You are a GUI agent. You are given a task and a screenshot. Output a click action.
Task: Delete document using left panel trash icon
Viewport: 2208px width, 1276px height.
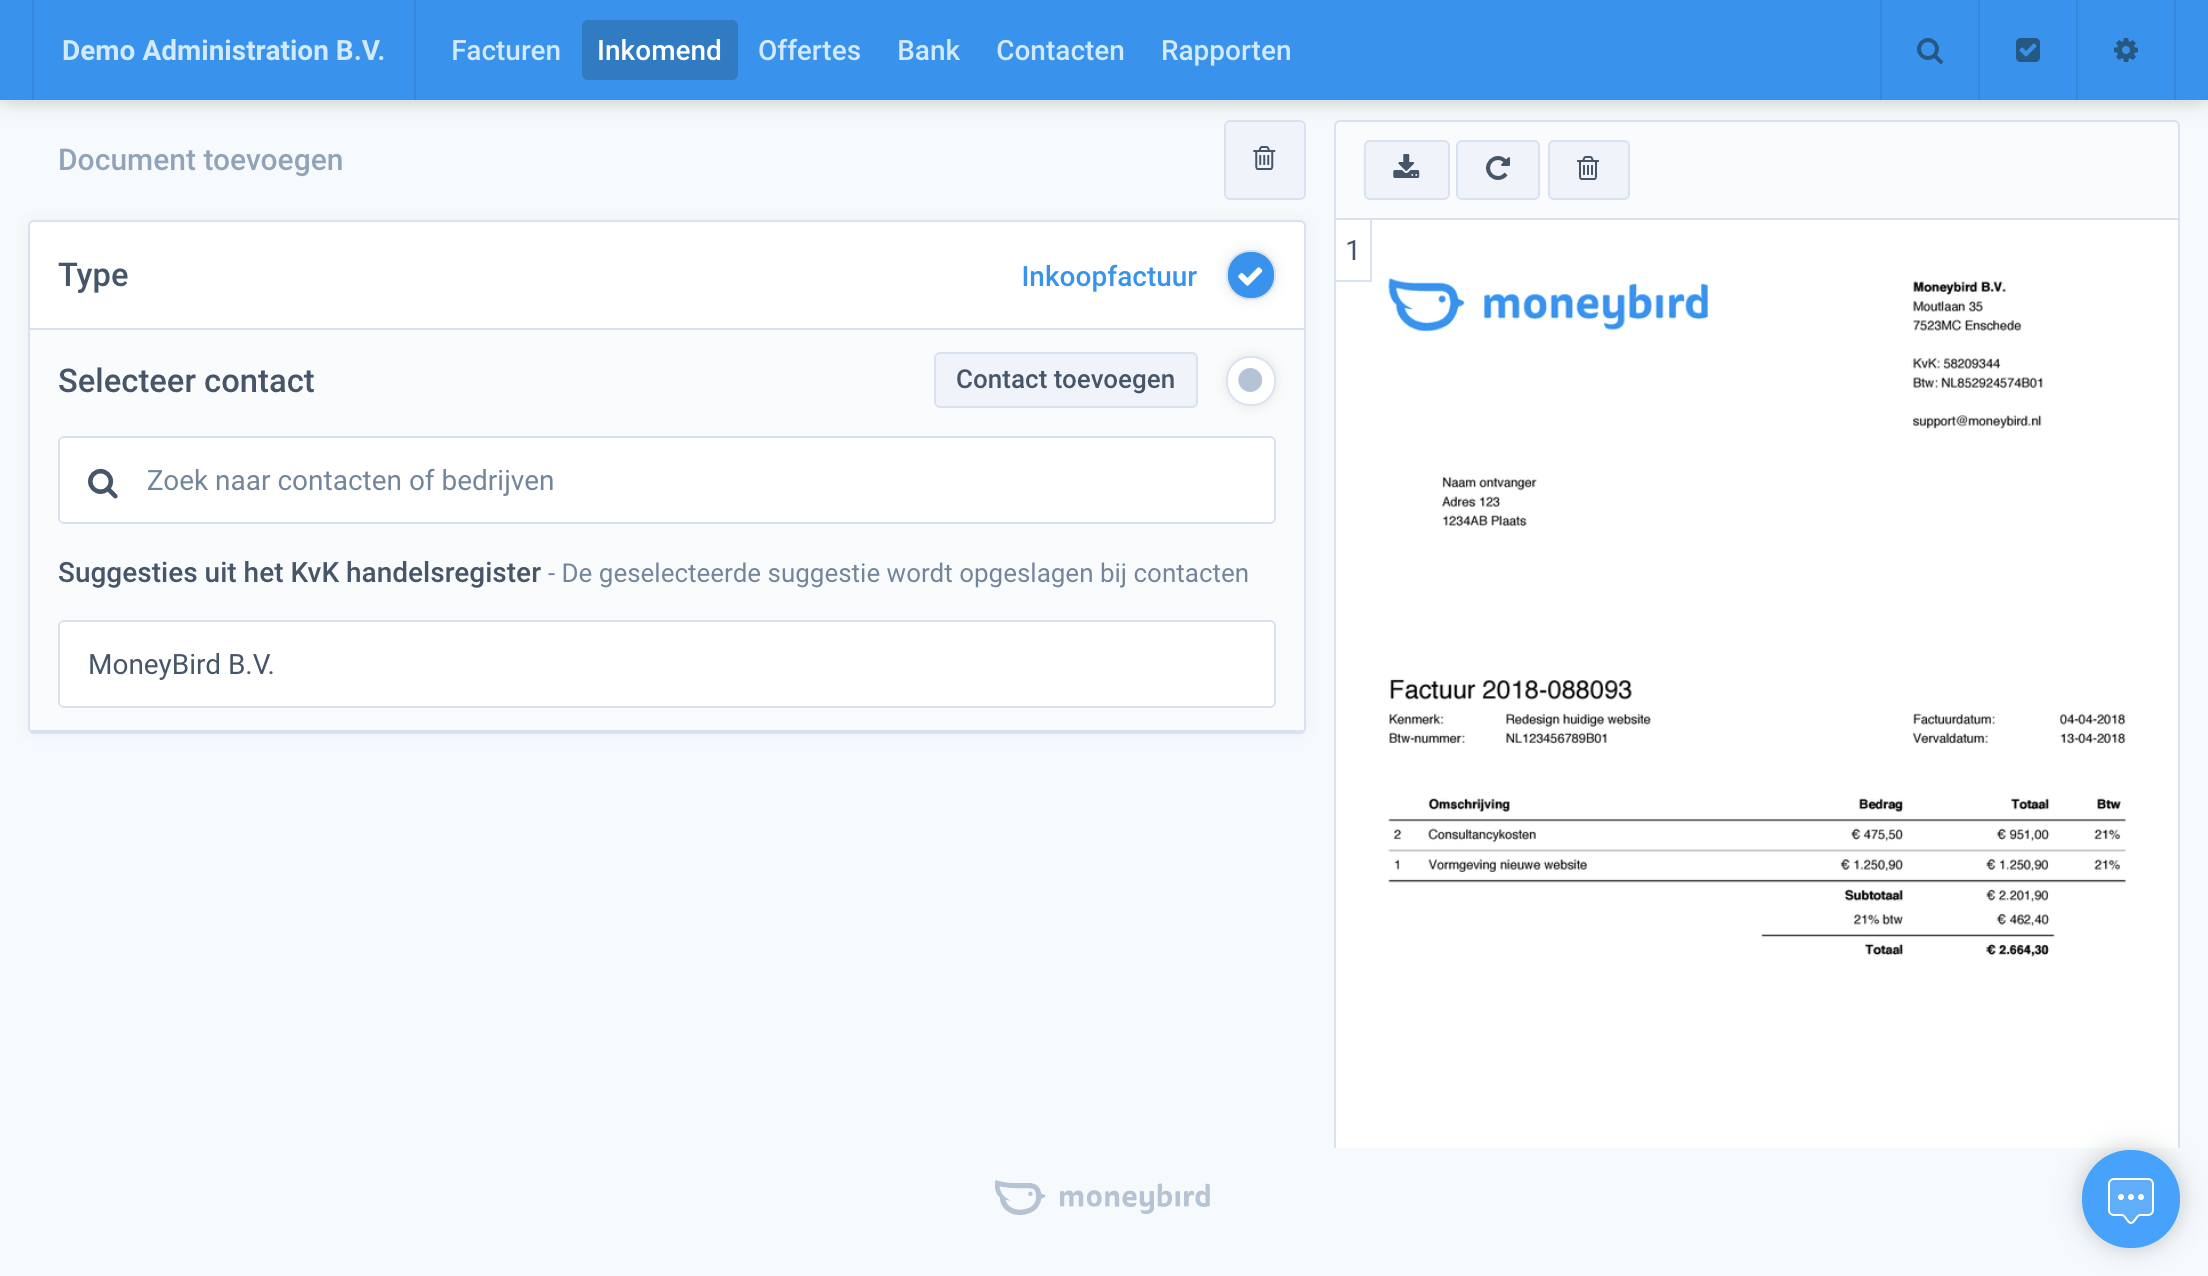1264,159
